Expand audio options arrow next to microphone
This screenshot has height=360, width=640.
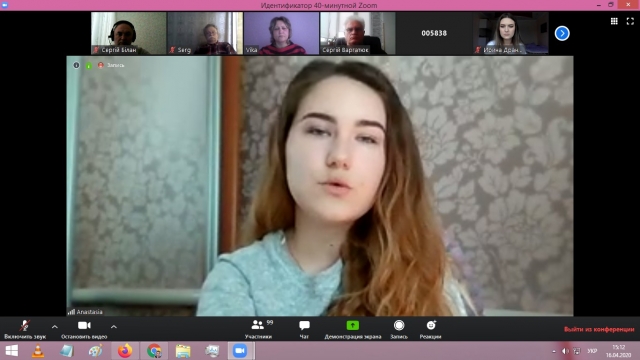pos(55,327)
